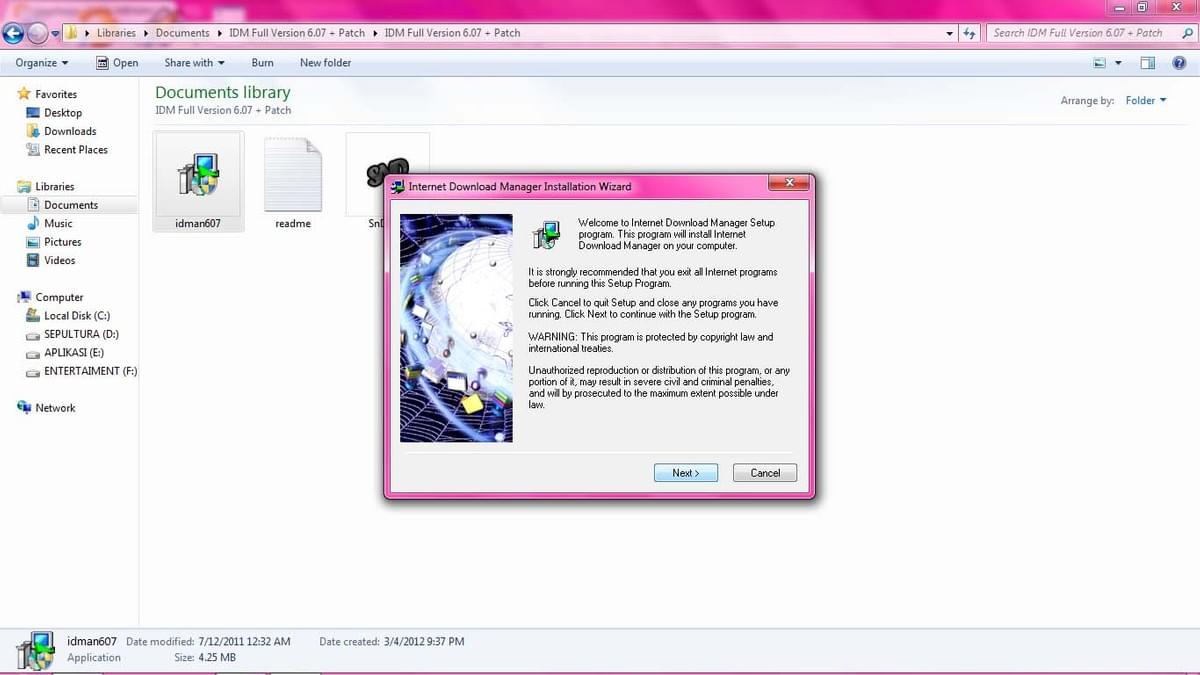Open the idman607 installer file icon
The width and height of the screenshot is (1200, 675).
click(x=198, y=174)
